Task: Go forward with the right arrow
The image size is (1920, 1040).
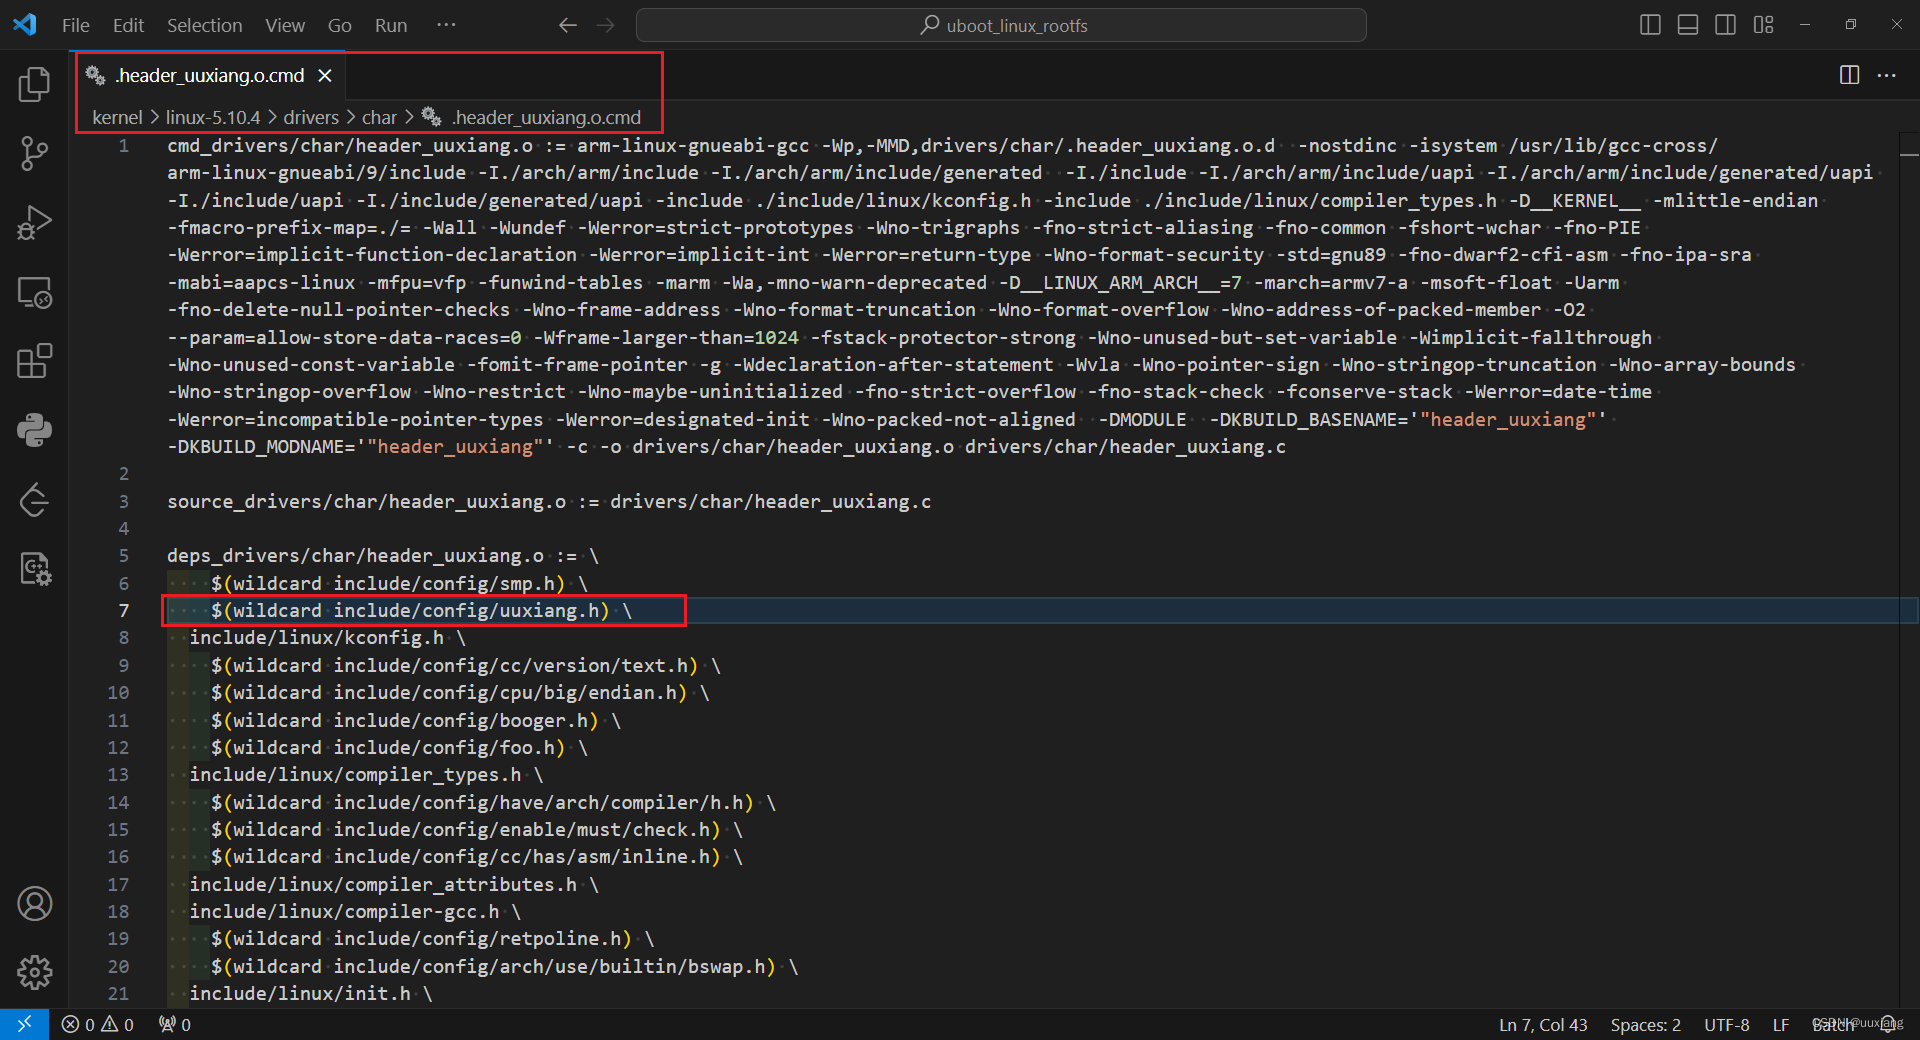Action: coord(606,25)
